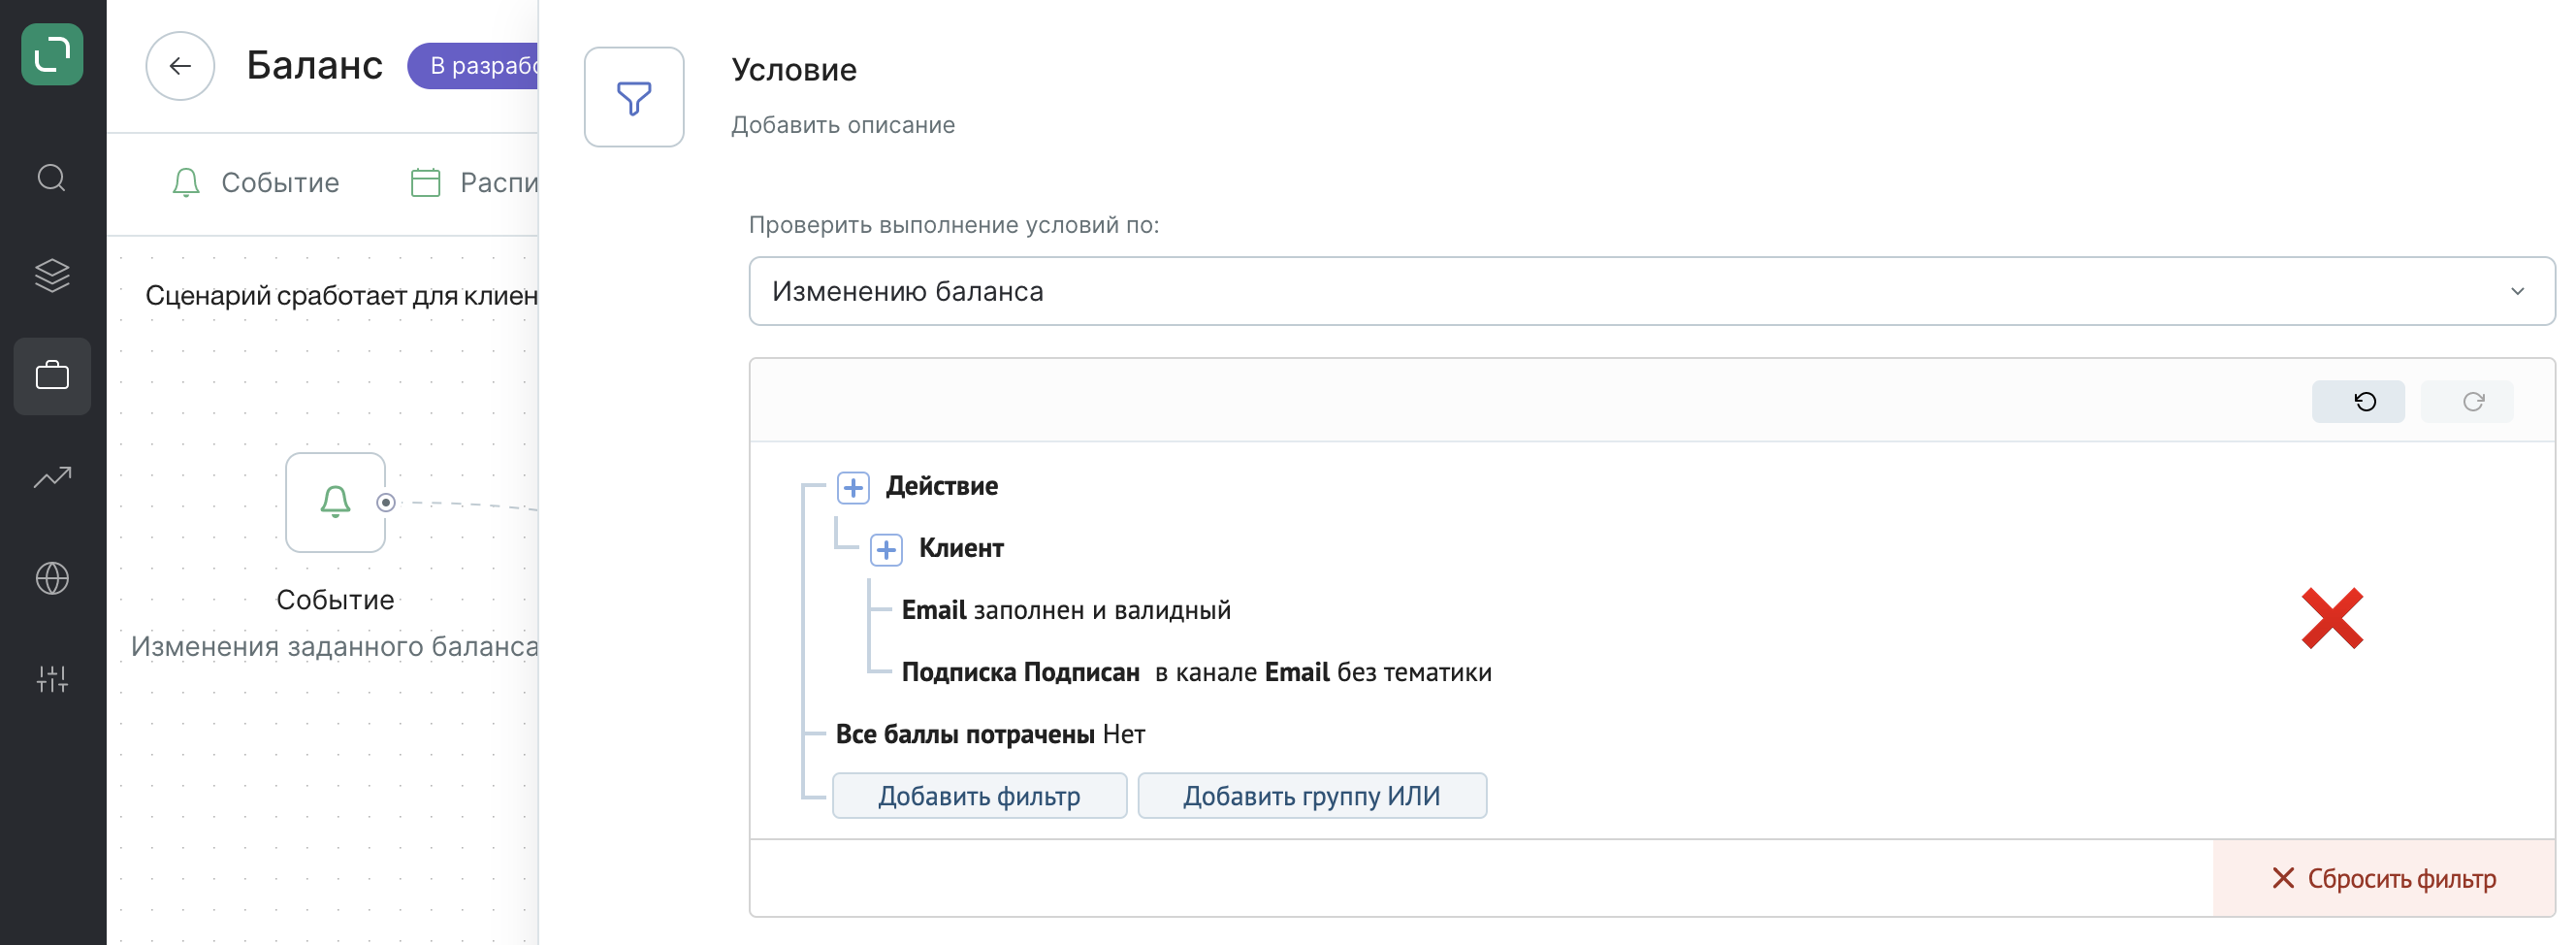The image size is (2576, 945).
Task: Click 'Добавить фильтр' button
Action: (979, 796)
